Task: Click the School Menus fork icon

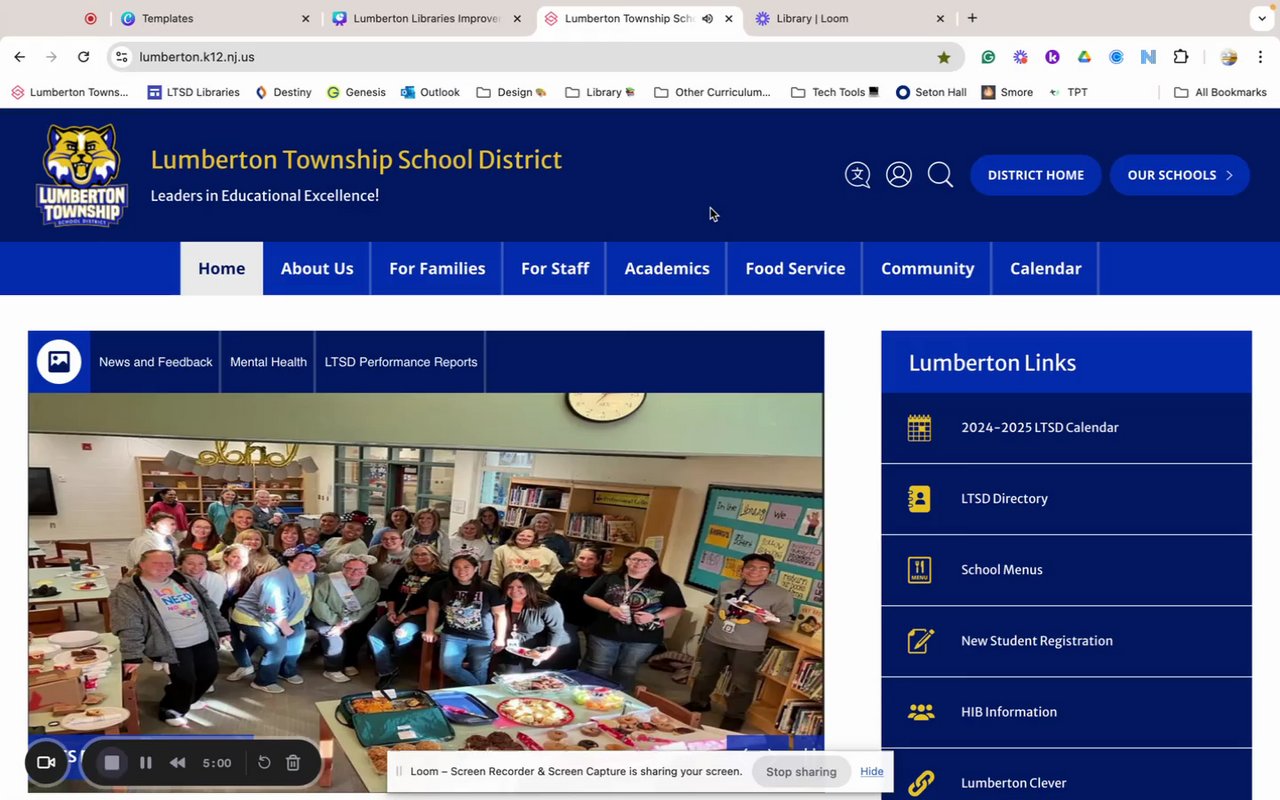Action: [x=919, y=570]
